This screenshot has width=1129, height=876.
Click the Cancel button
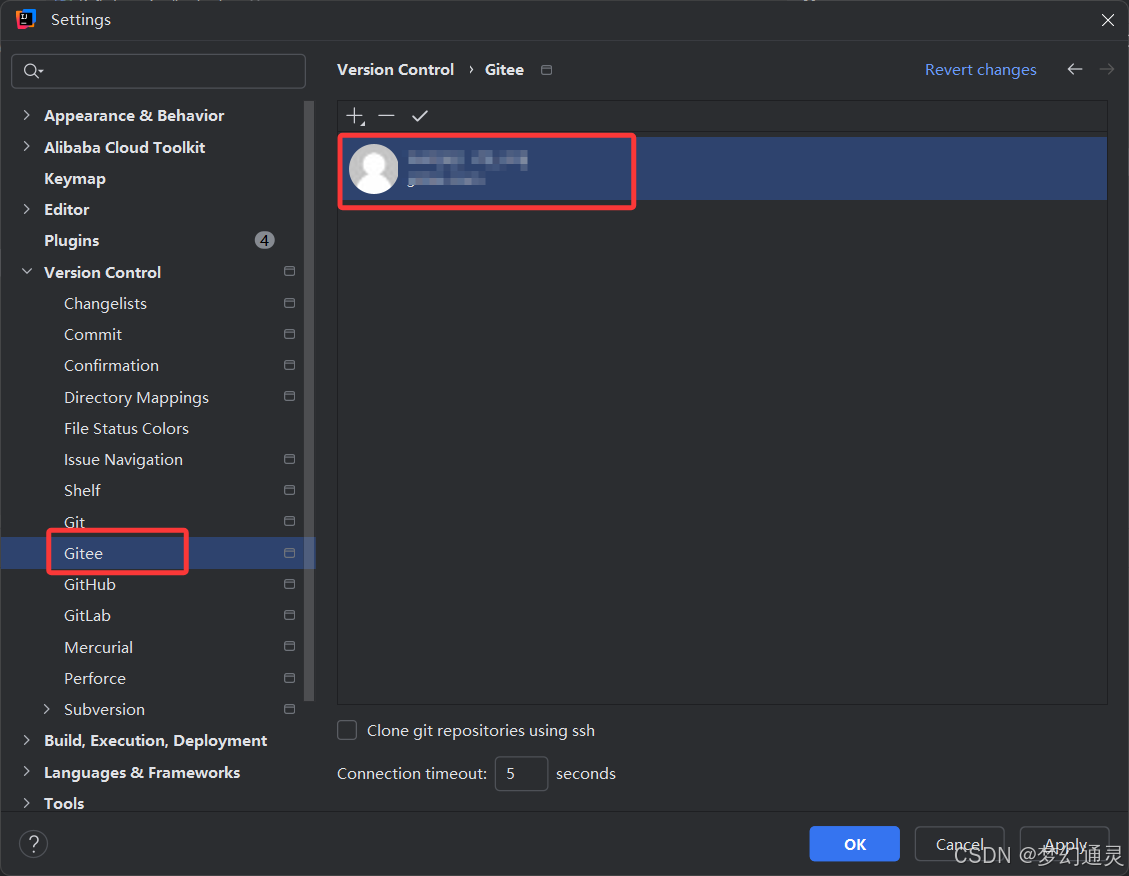pos(959,844)
